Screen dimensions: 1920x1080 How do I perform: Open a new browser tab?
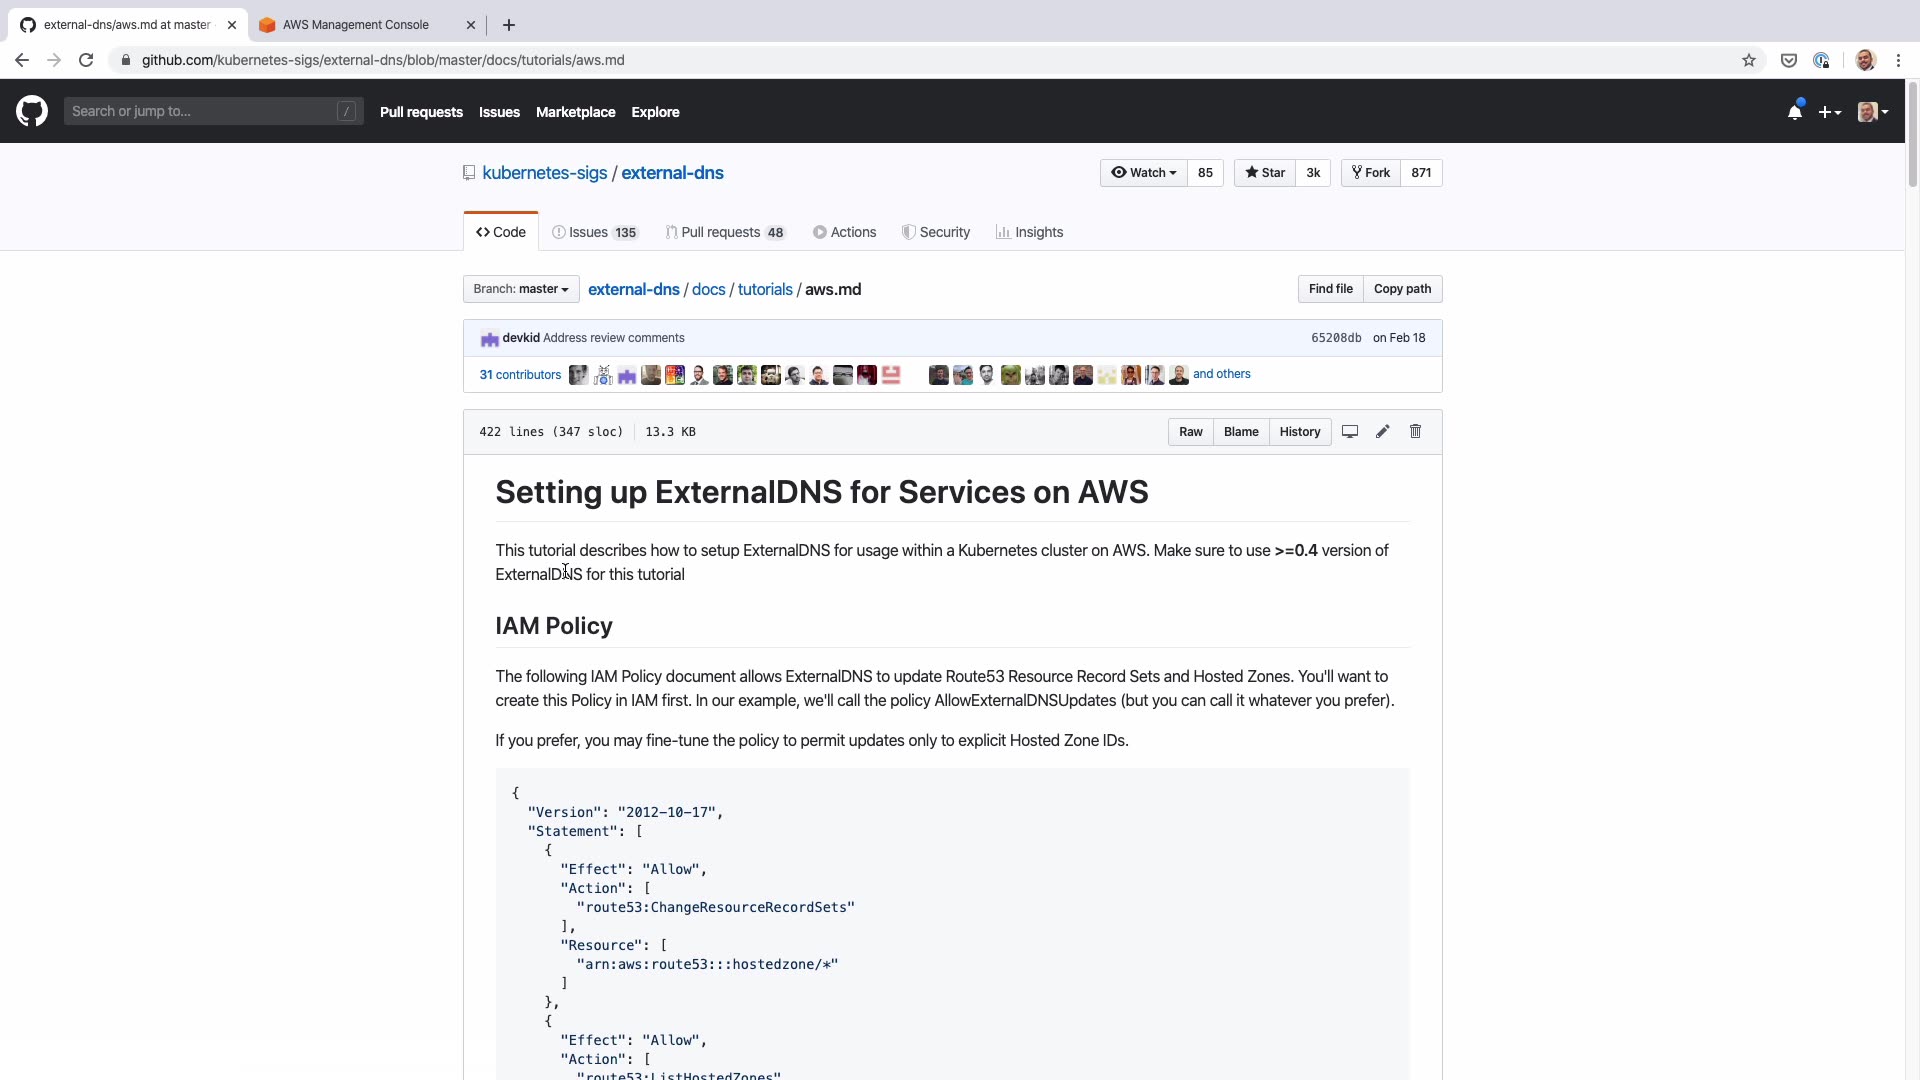pyautogui.click(x=508, y=25)
